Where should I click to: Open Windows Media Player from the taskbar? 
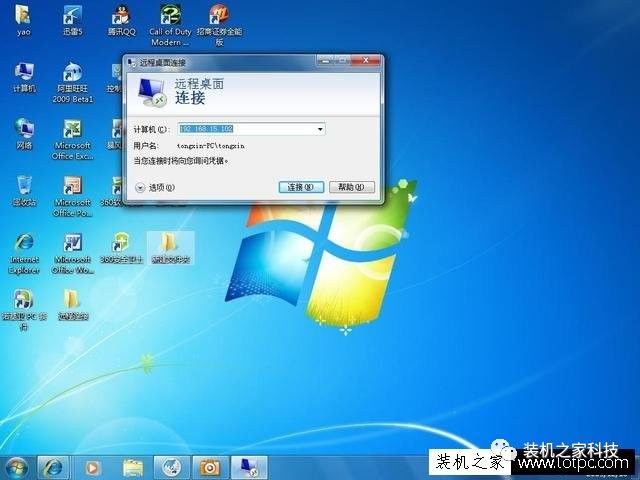pyautogui.click(x=92, y=468)
